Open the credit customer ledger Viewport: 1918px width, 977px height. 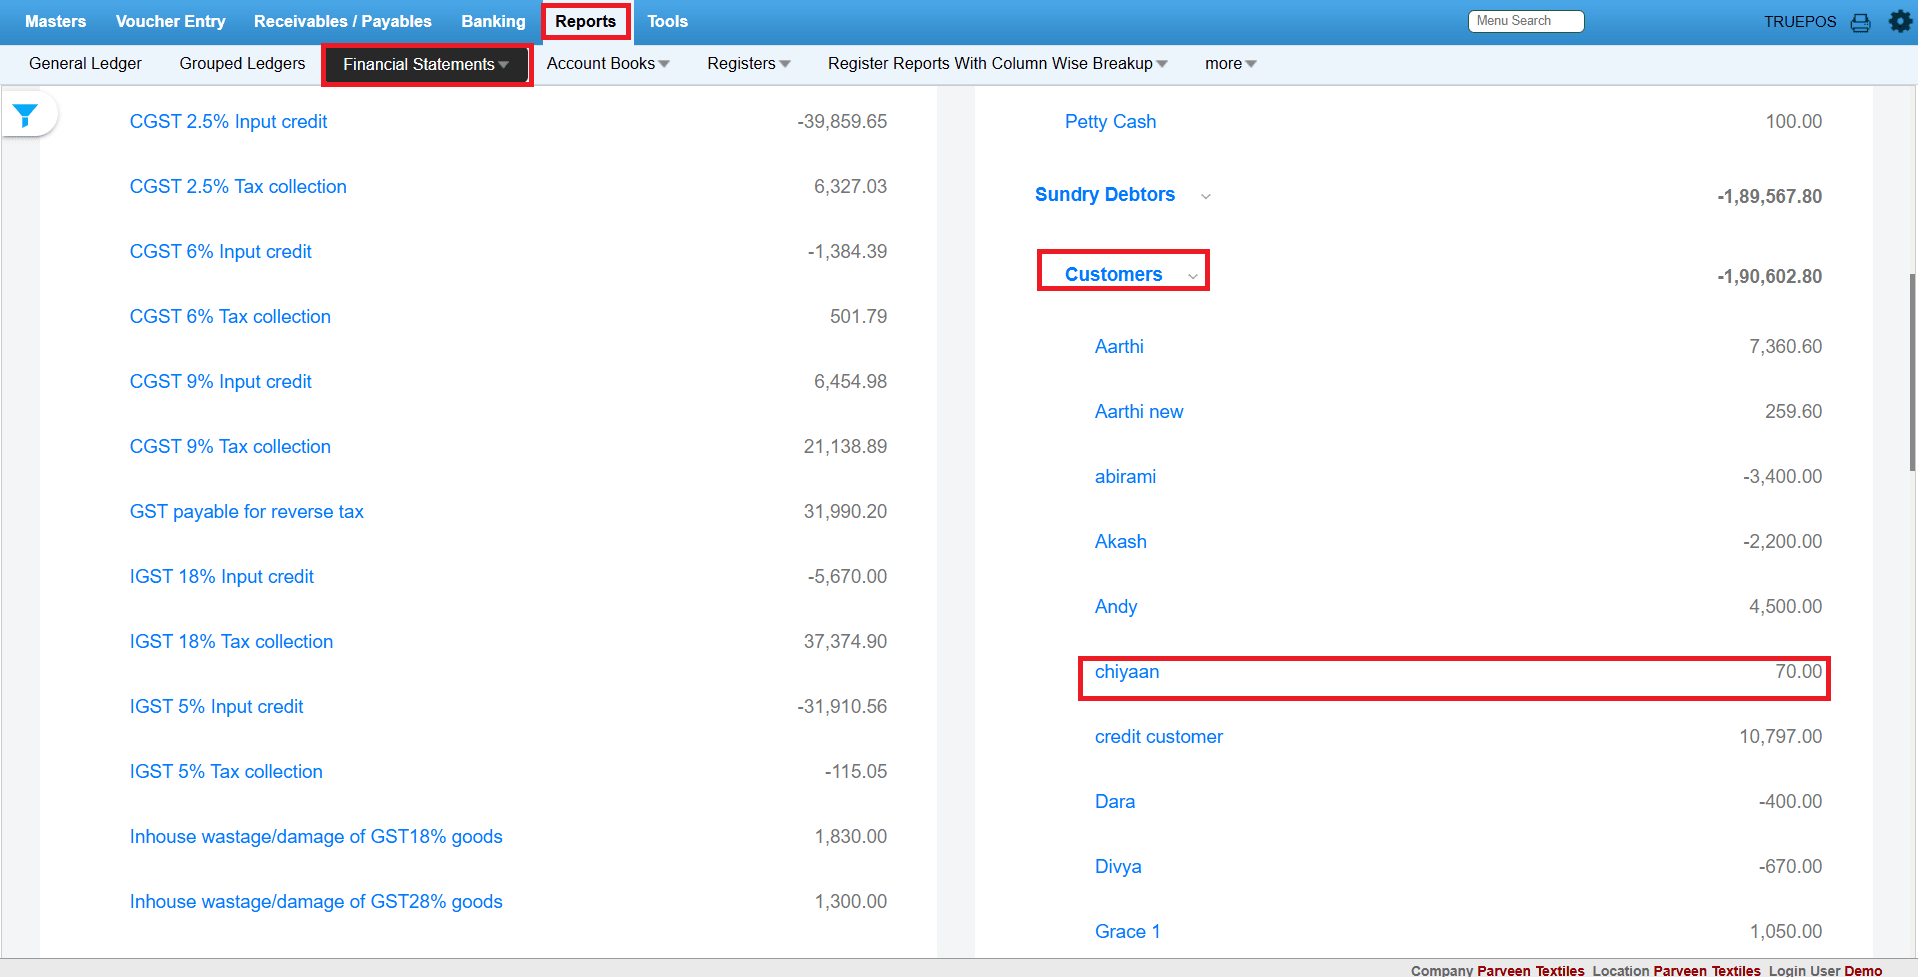point(1159,737)
